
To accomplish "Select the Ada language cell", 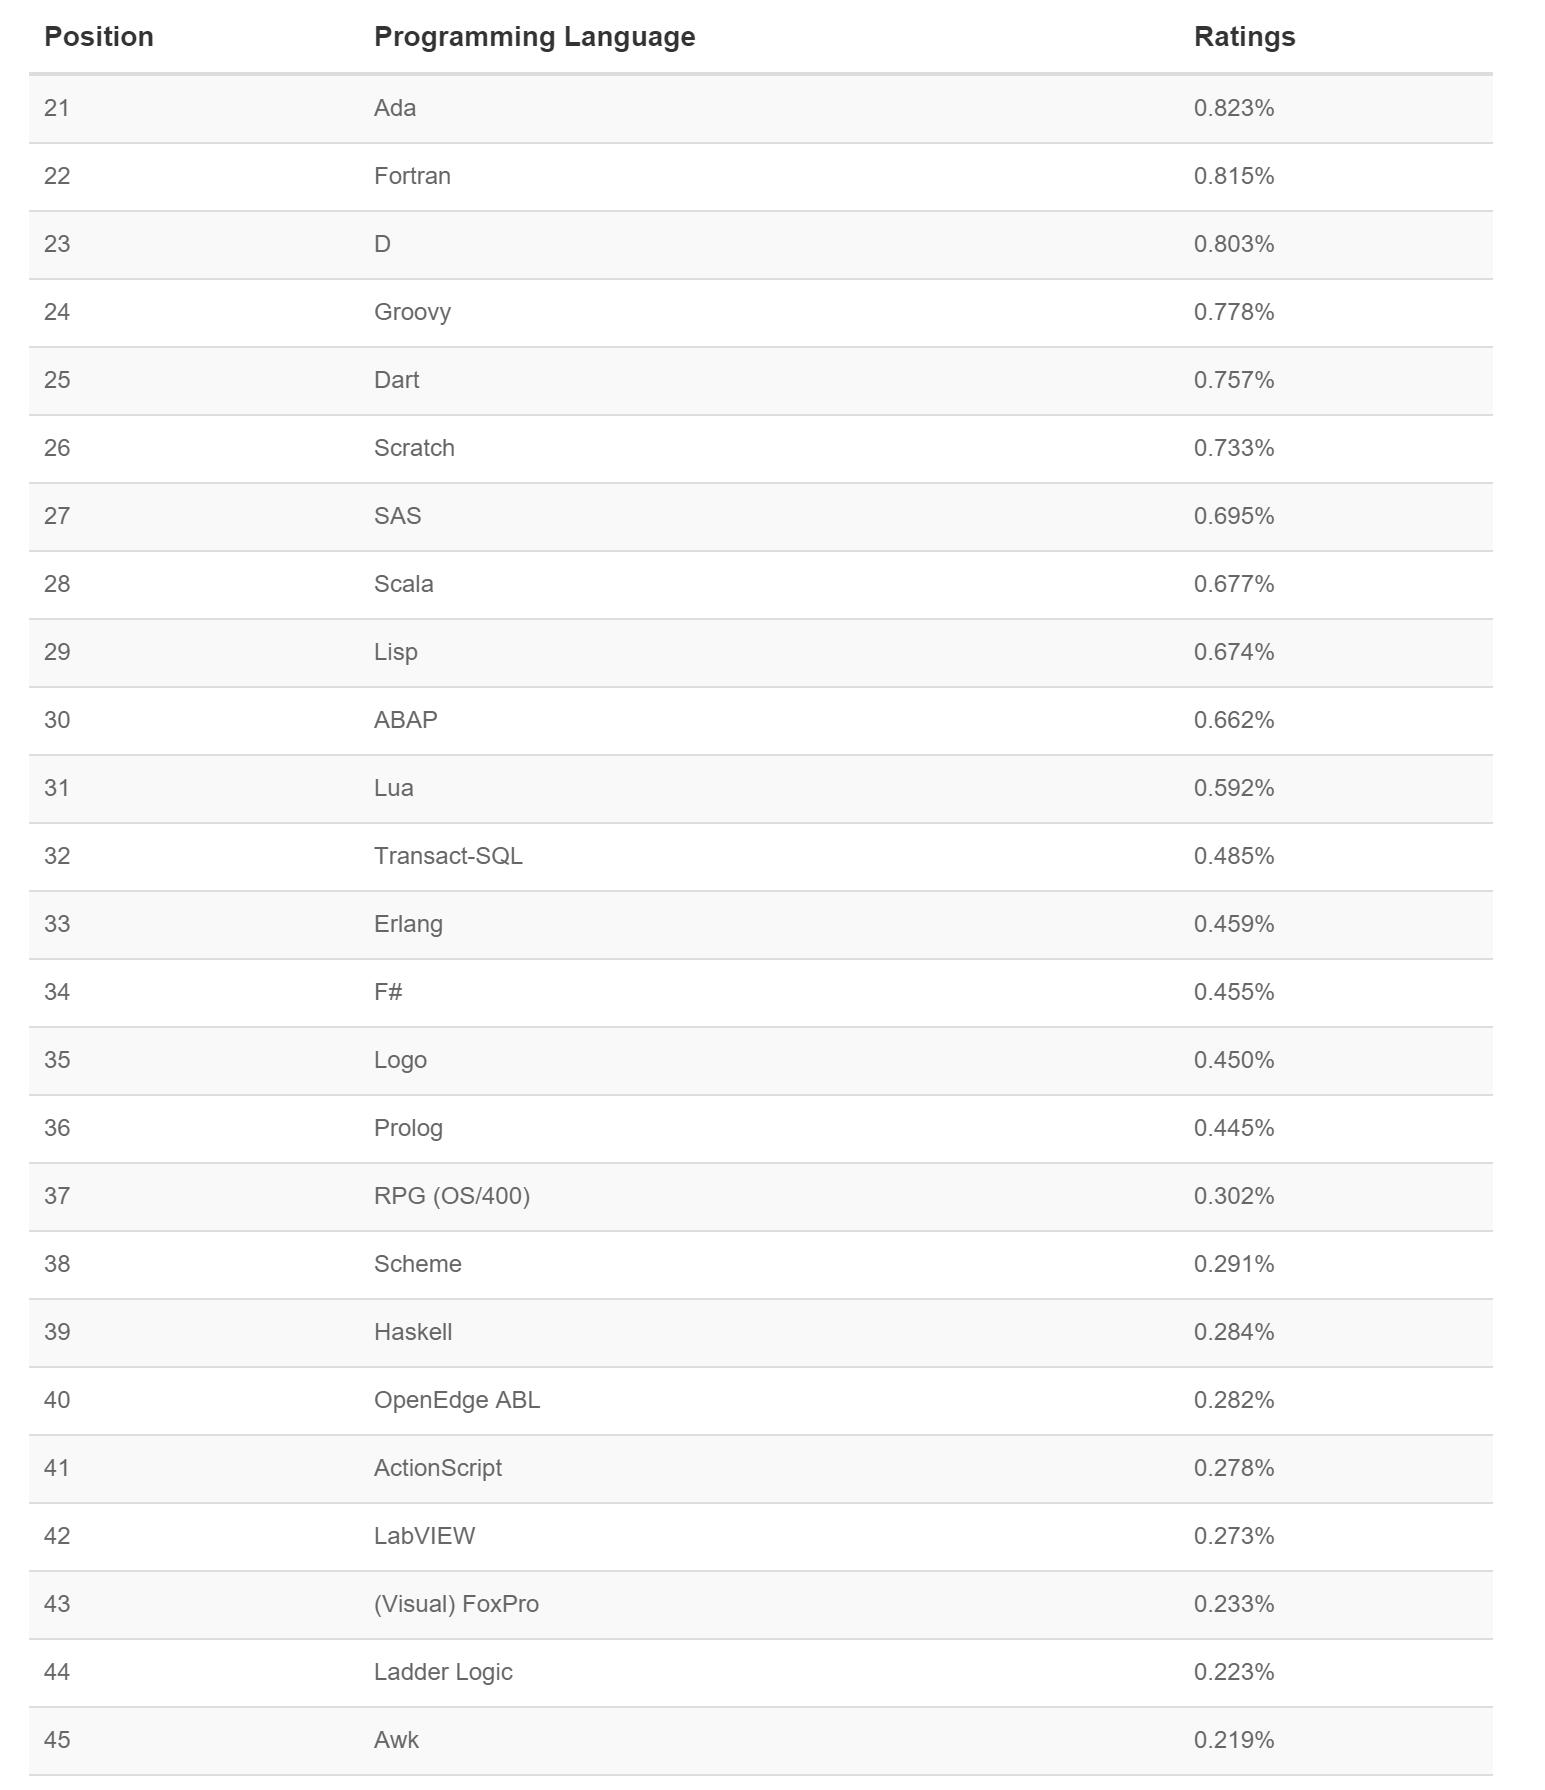I will click(395, 108).
